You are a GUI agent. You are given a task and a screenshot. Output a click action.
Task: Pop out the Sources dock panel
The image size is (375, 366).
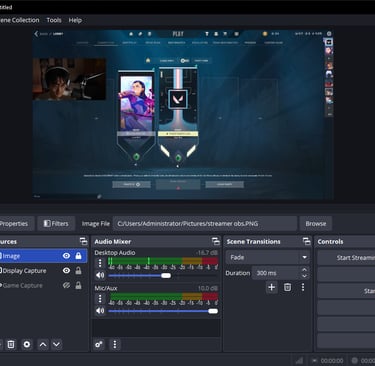click(x=83, y=241)
